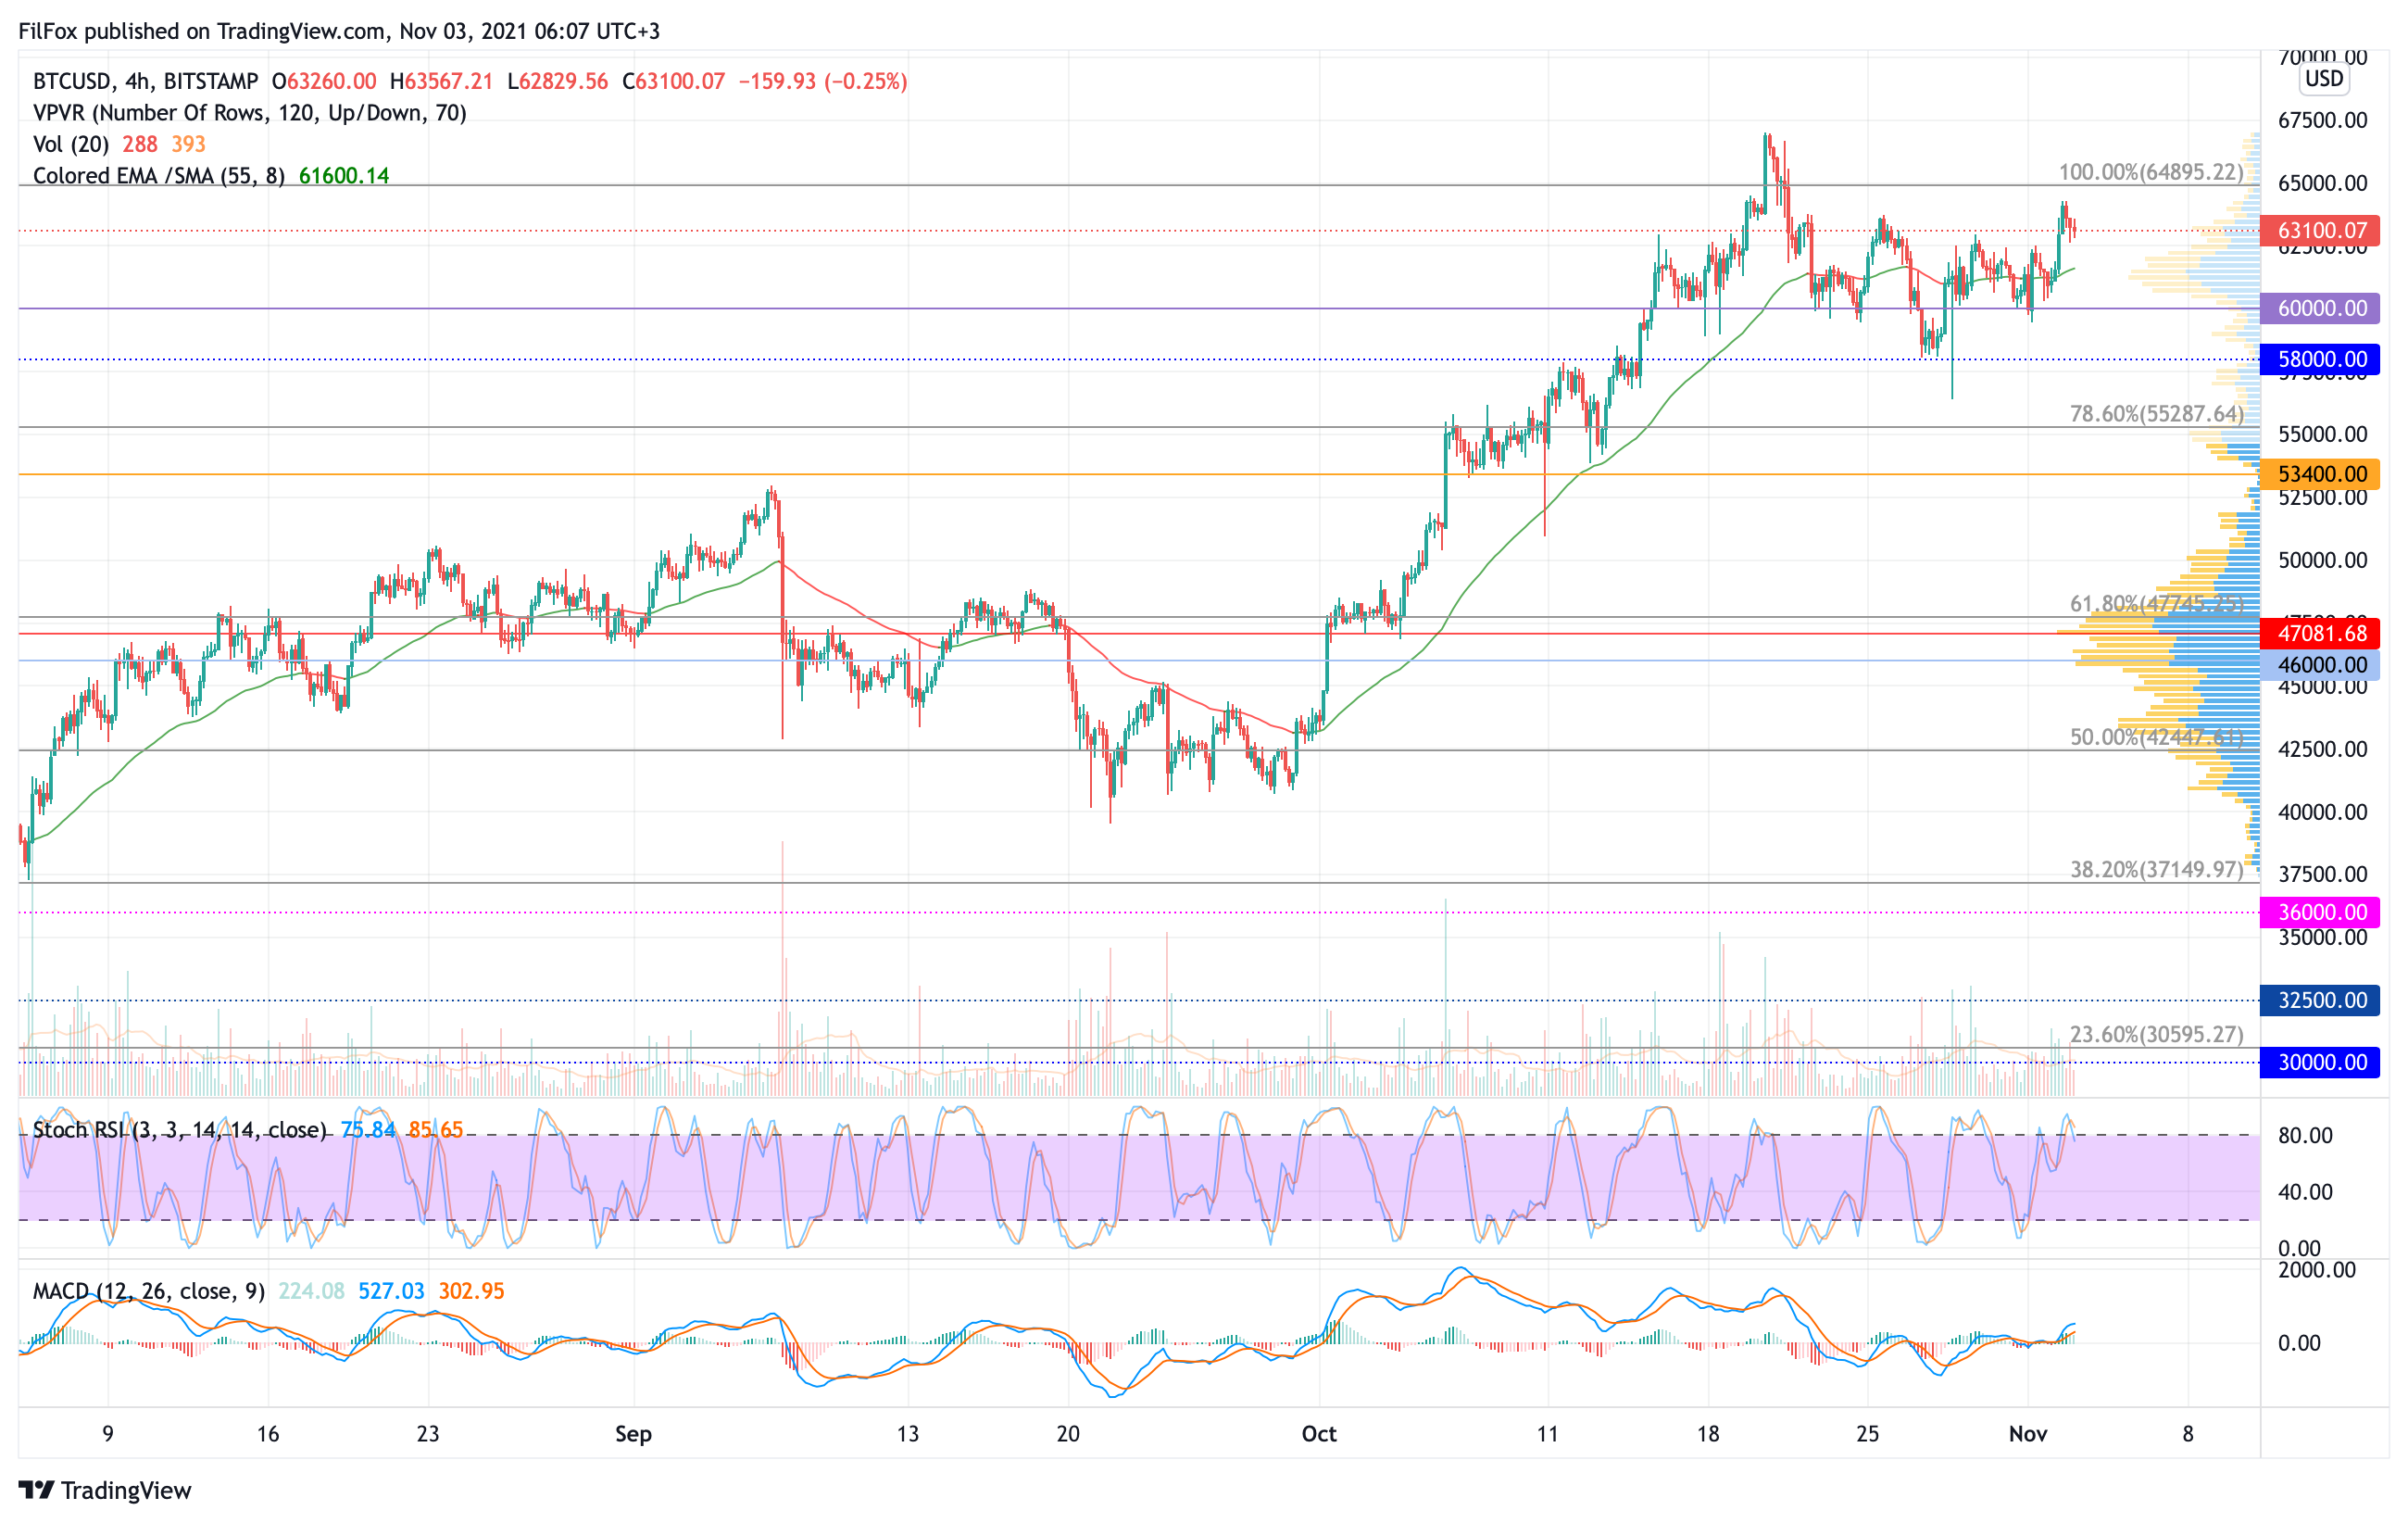Select the blue 58000.00 price tag
This screenshot has height=1523, width=2408.
click(2321, 359)
